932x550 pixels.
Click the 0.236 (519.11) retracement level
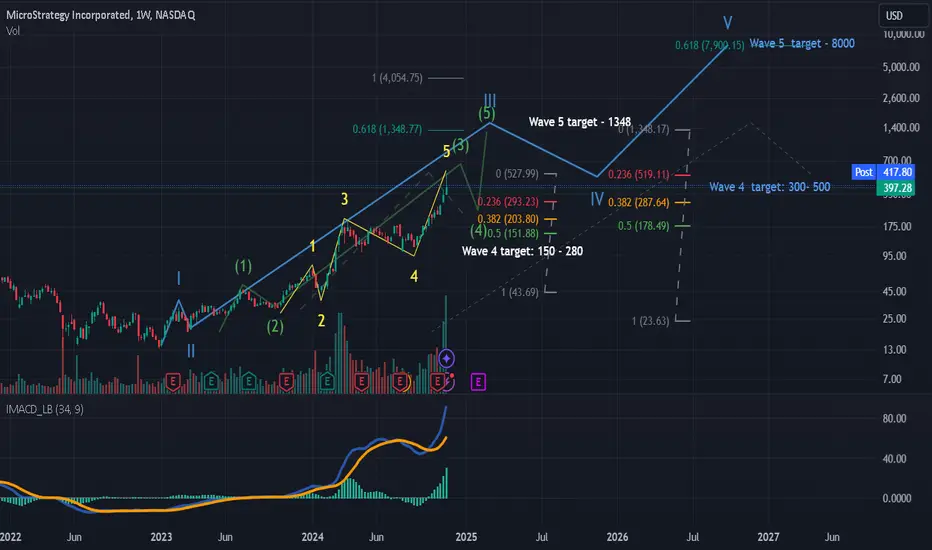pos(638,174)
